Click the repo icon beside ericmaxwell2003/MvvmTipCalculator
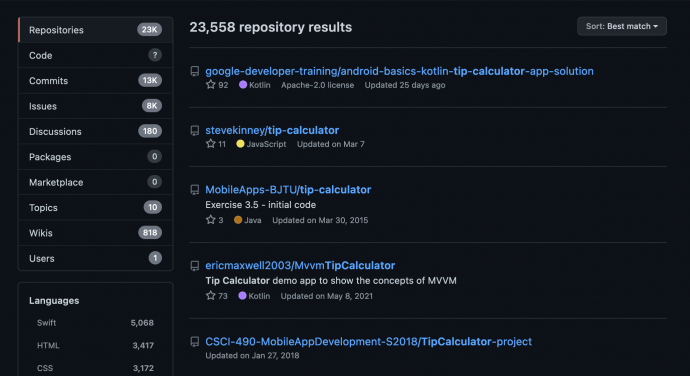The image size is (690, 376). point(195,265)
